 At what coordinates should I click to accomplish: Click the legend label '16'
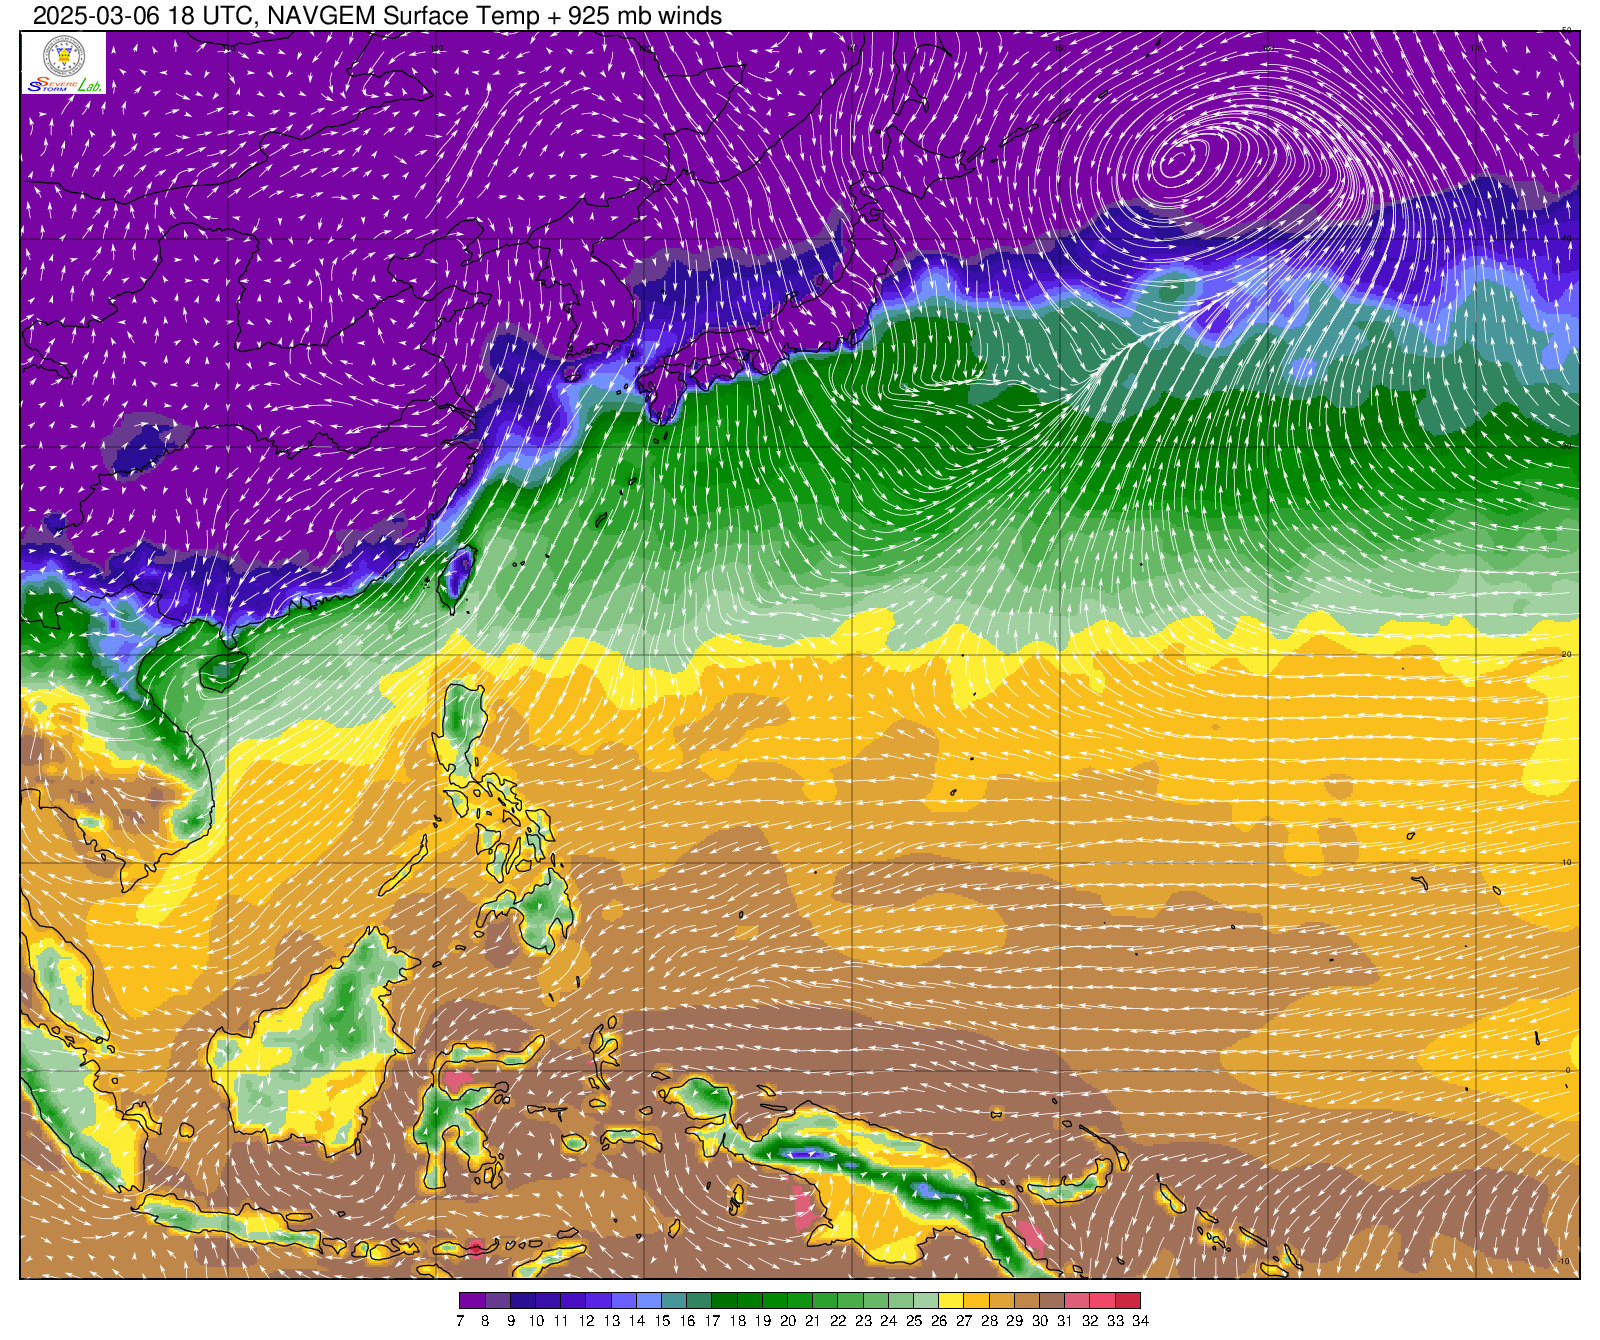[x=687, y=1321]
